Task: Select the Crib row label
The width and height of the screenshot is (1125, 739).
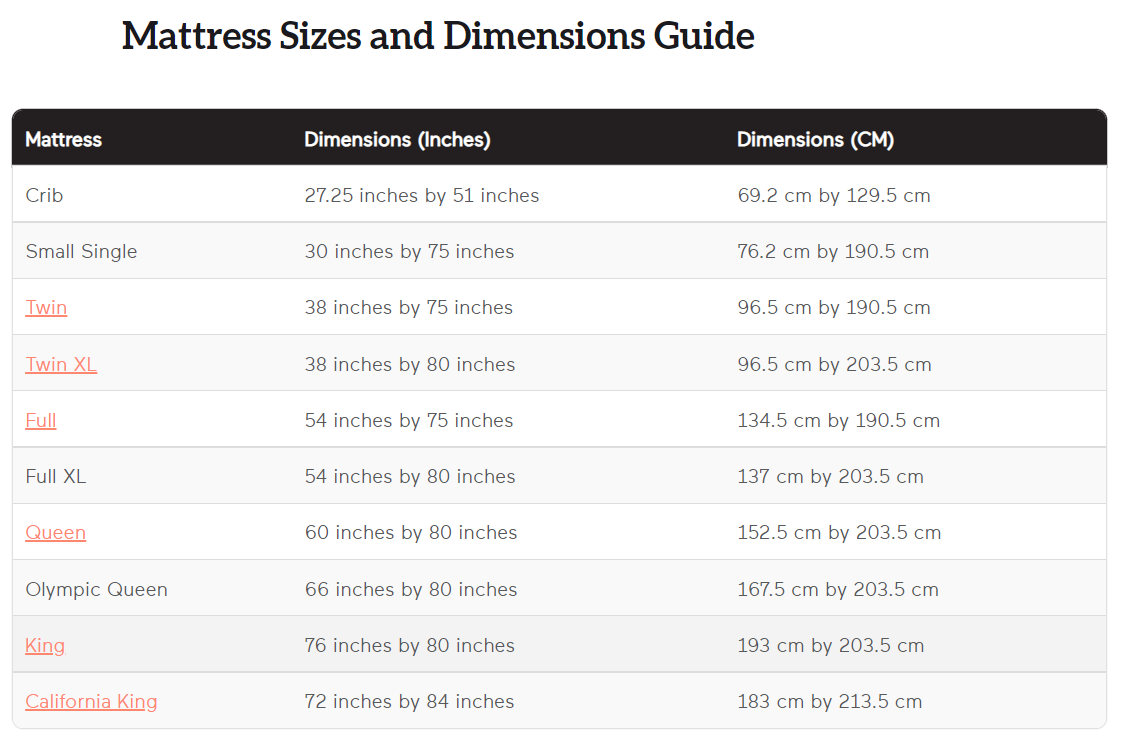Action: [x=44, y=195]
